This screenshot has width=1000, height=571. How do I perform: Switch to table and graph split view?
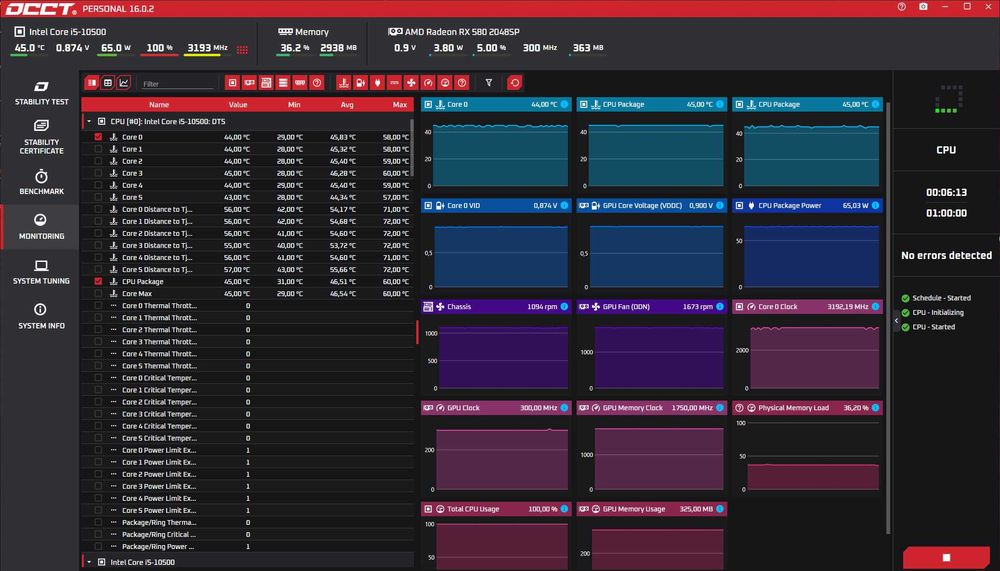[x=92, y=83]
